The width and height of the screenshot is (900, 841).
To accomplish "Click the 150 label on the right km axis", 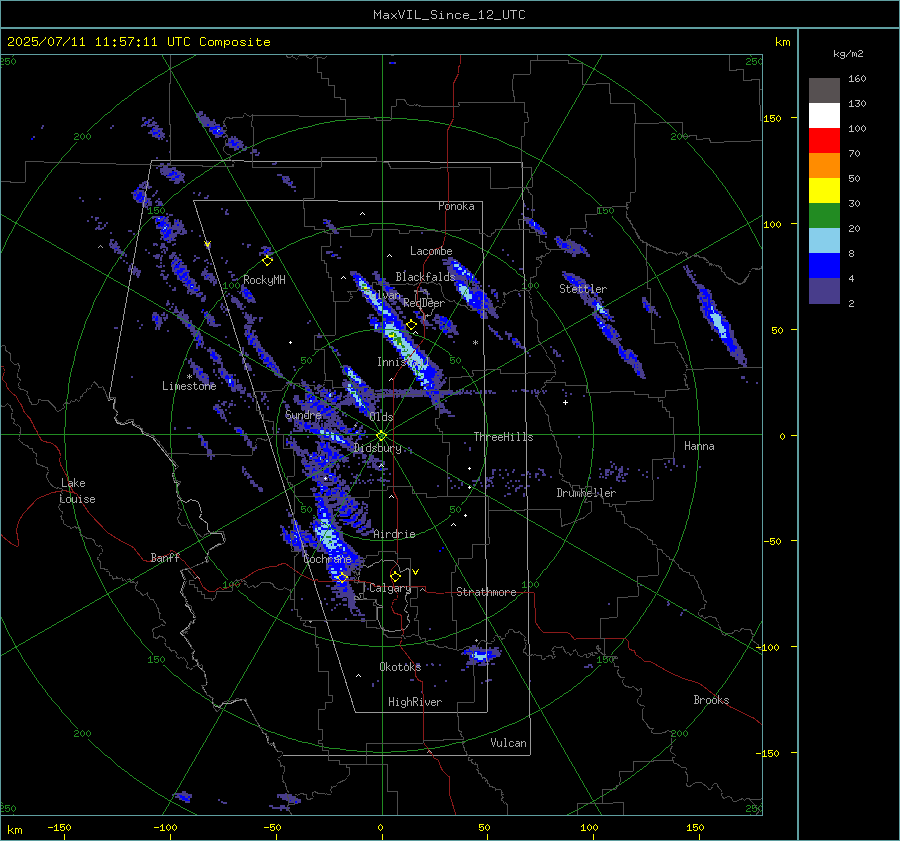I will tap(773, 118).
